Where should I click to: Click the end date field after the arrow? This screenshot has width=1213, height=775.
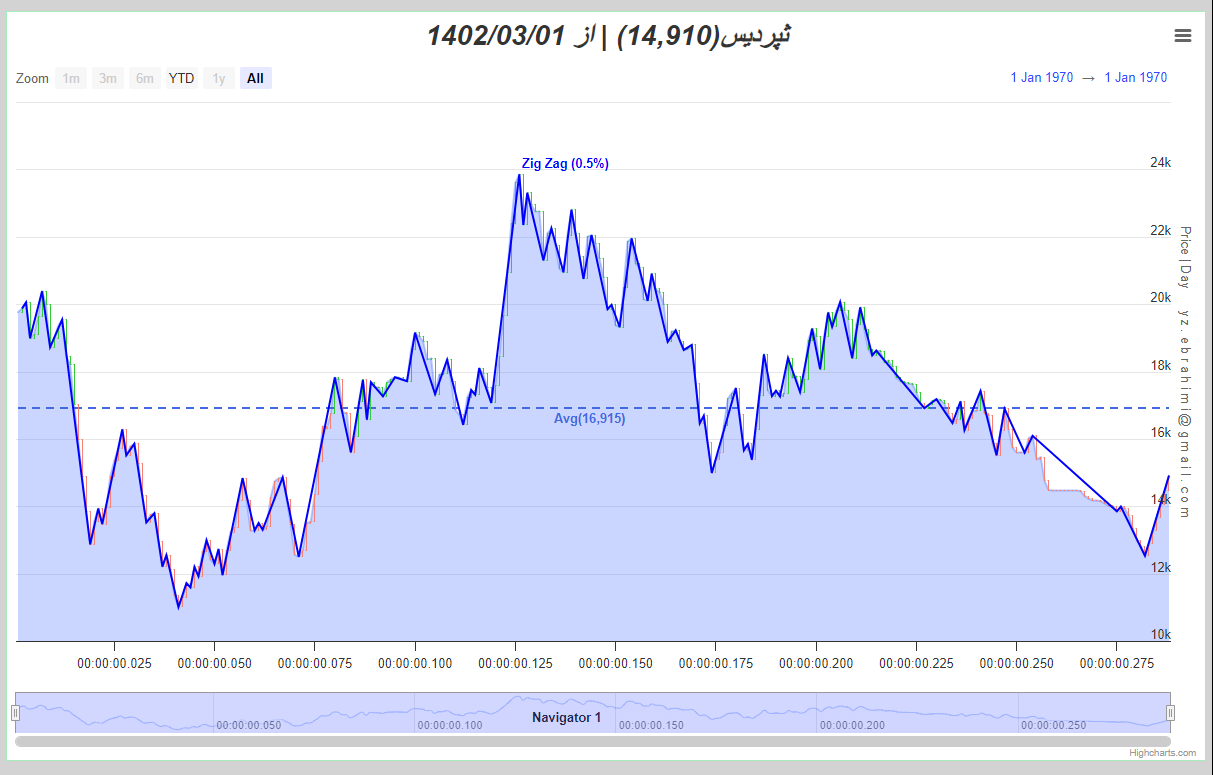point(1136,78)
